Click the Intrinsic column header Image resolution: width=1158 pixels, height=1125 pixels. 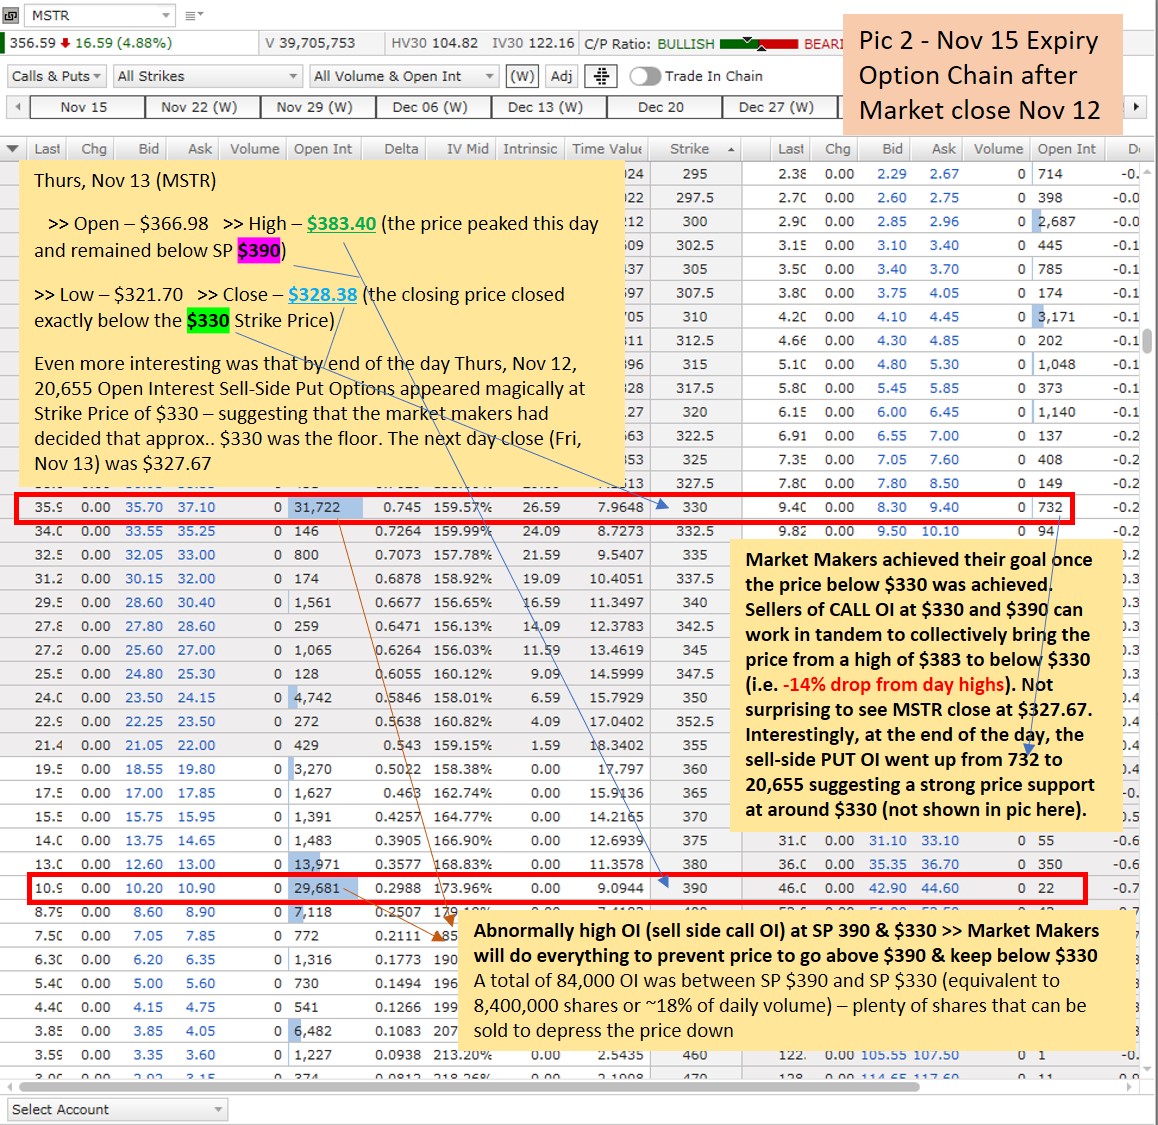(530, 148)
